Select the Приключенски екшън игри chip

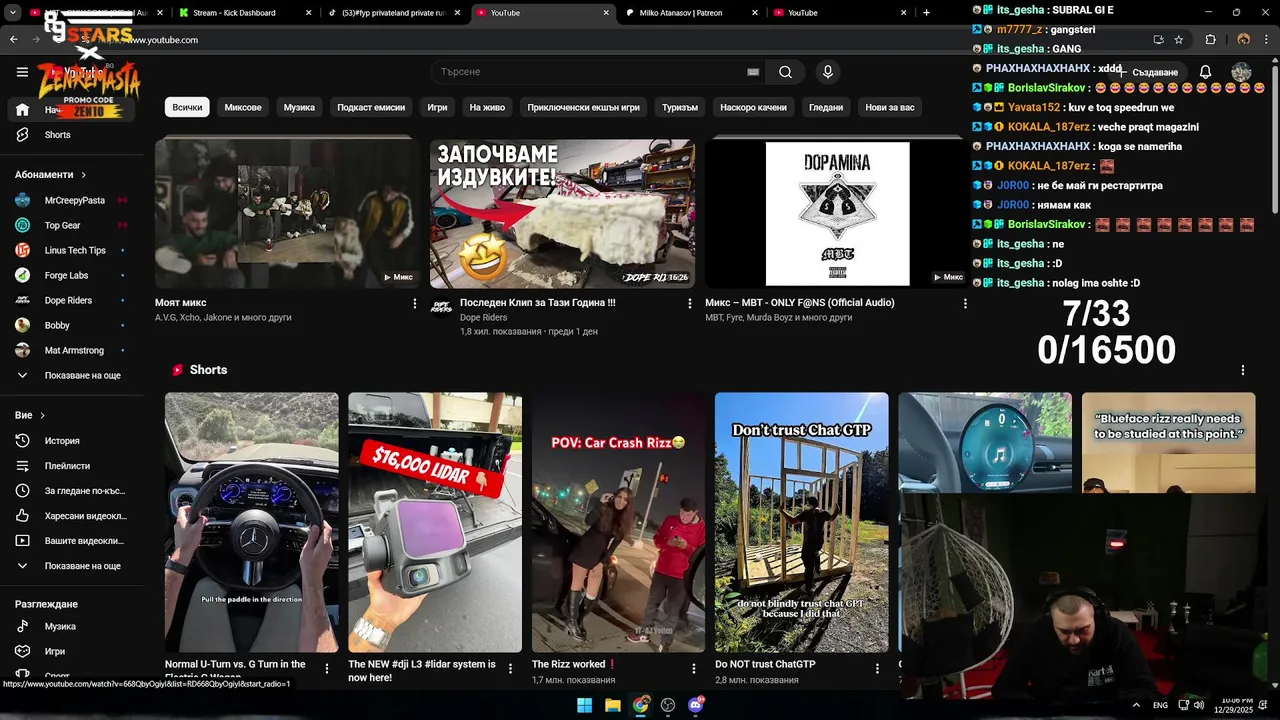coord(583,107)
